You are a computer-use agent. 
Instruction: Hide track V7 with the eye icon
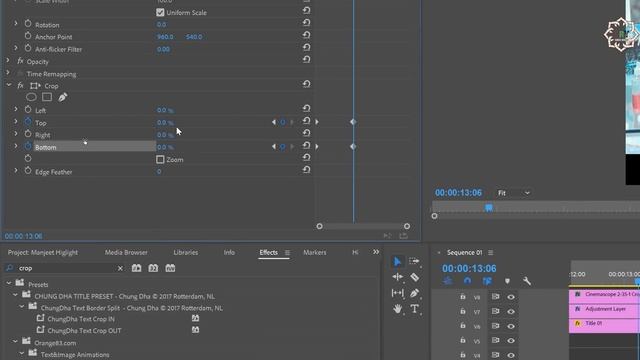(511, 311)
